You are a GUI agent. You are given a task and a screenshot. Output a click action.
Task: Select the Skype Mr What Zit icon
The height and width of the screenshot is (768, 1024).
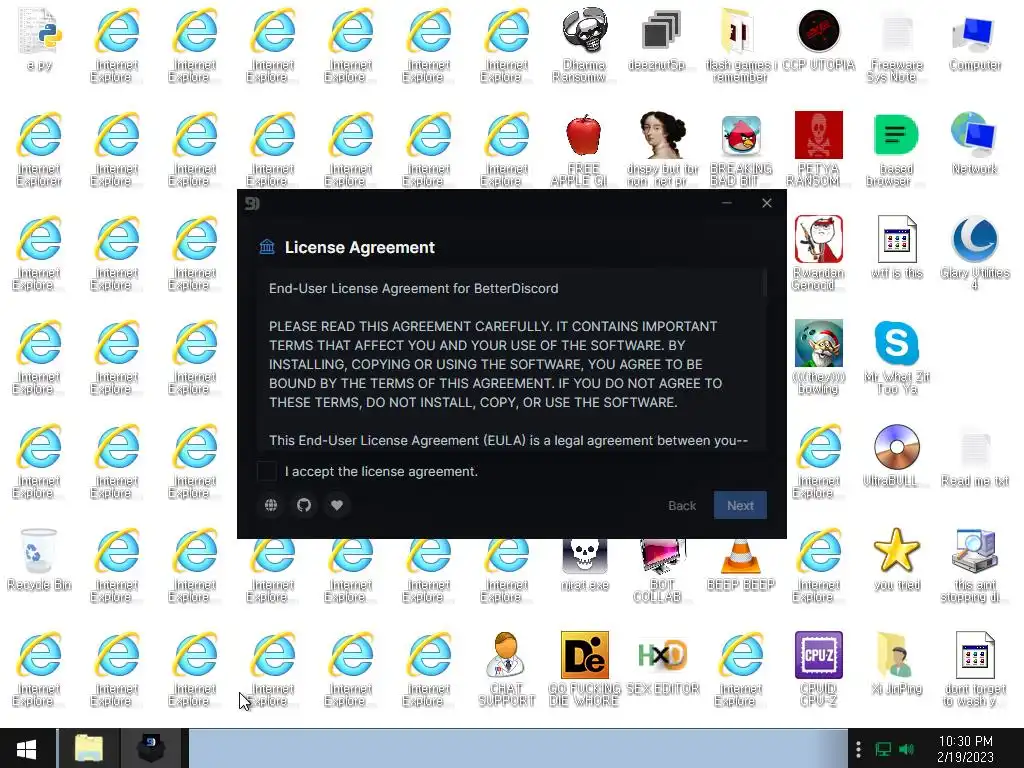tap(897, 357)
